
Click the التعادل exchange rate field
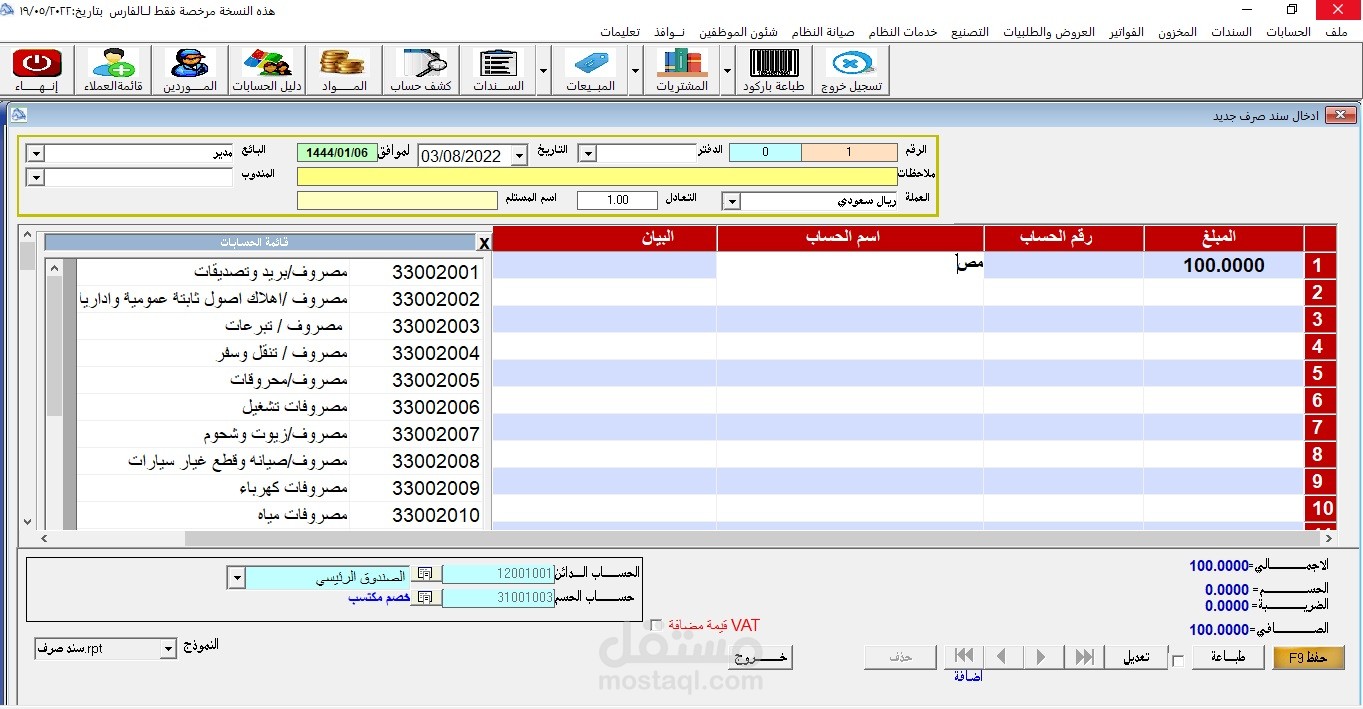click(x=617, y=200)
